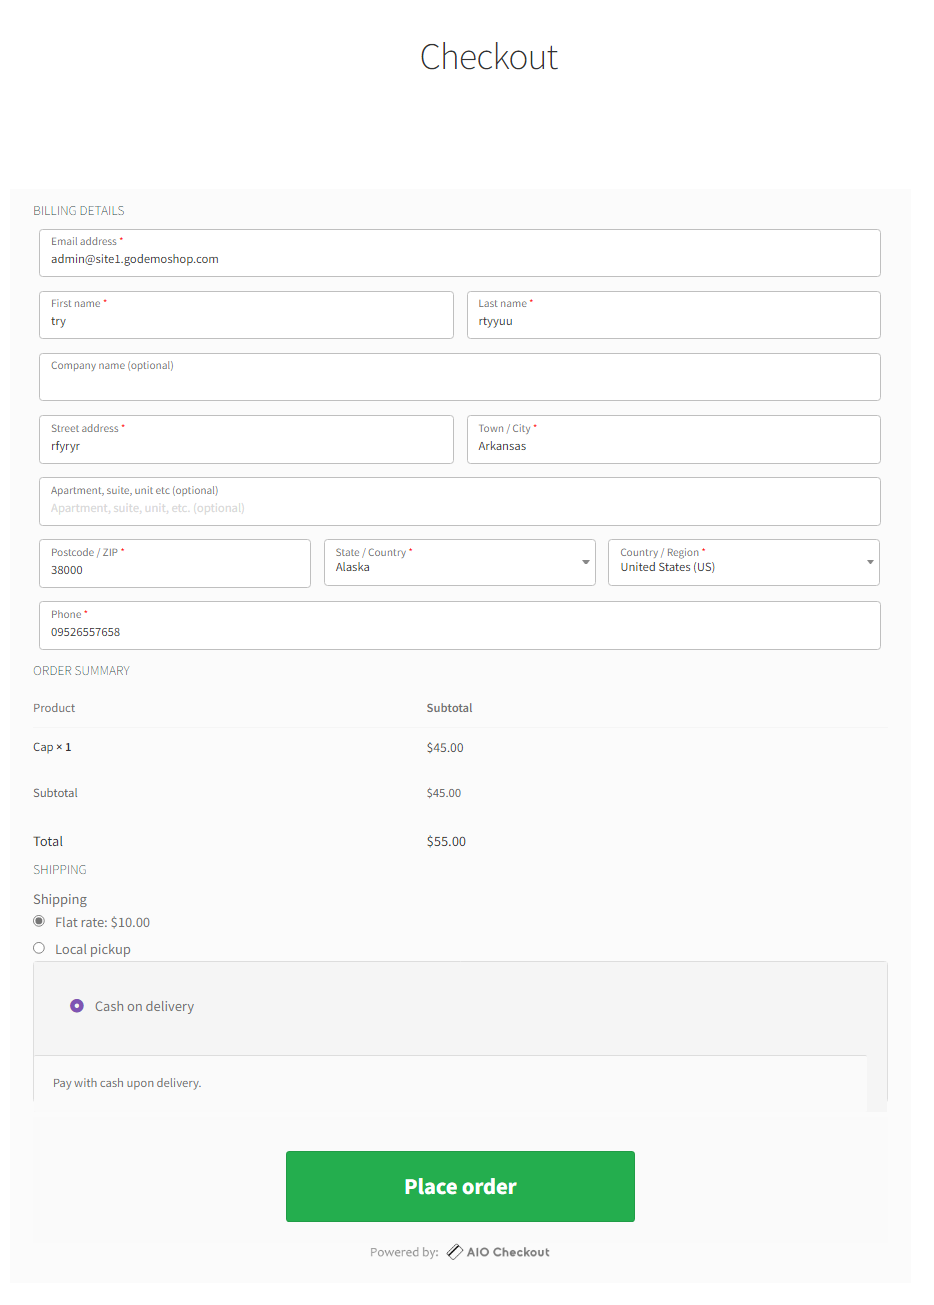934x1305 pixels.
Task: Click the State dropdown arrow showing Alaska
Action: click(586, 563)
